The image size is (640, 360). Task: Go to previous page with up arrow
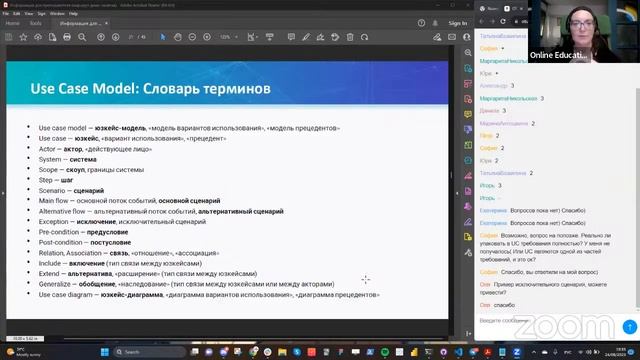[x=101, y=37]
